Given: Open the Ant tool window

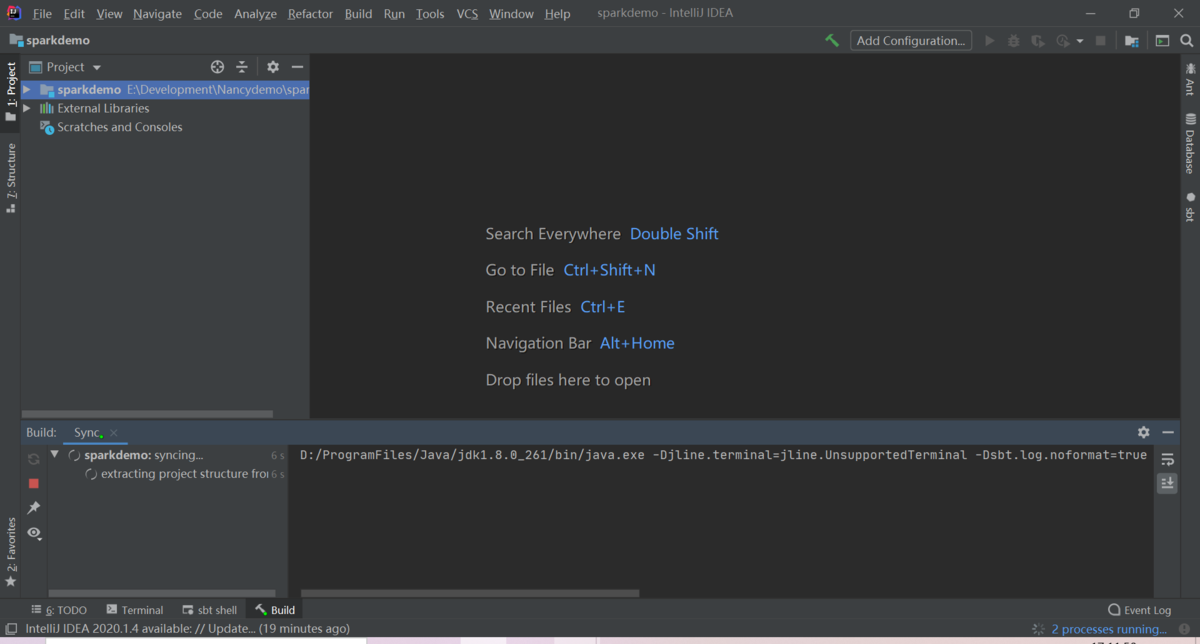Looking at the screenshot, I should coord(1190,80).
